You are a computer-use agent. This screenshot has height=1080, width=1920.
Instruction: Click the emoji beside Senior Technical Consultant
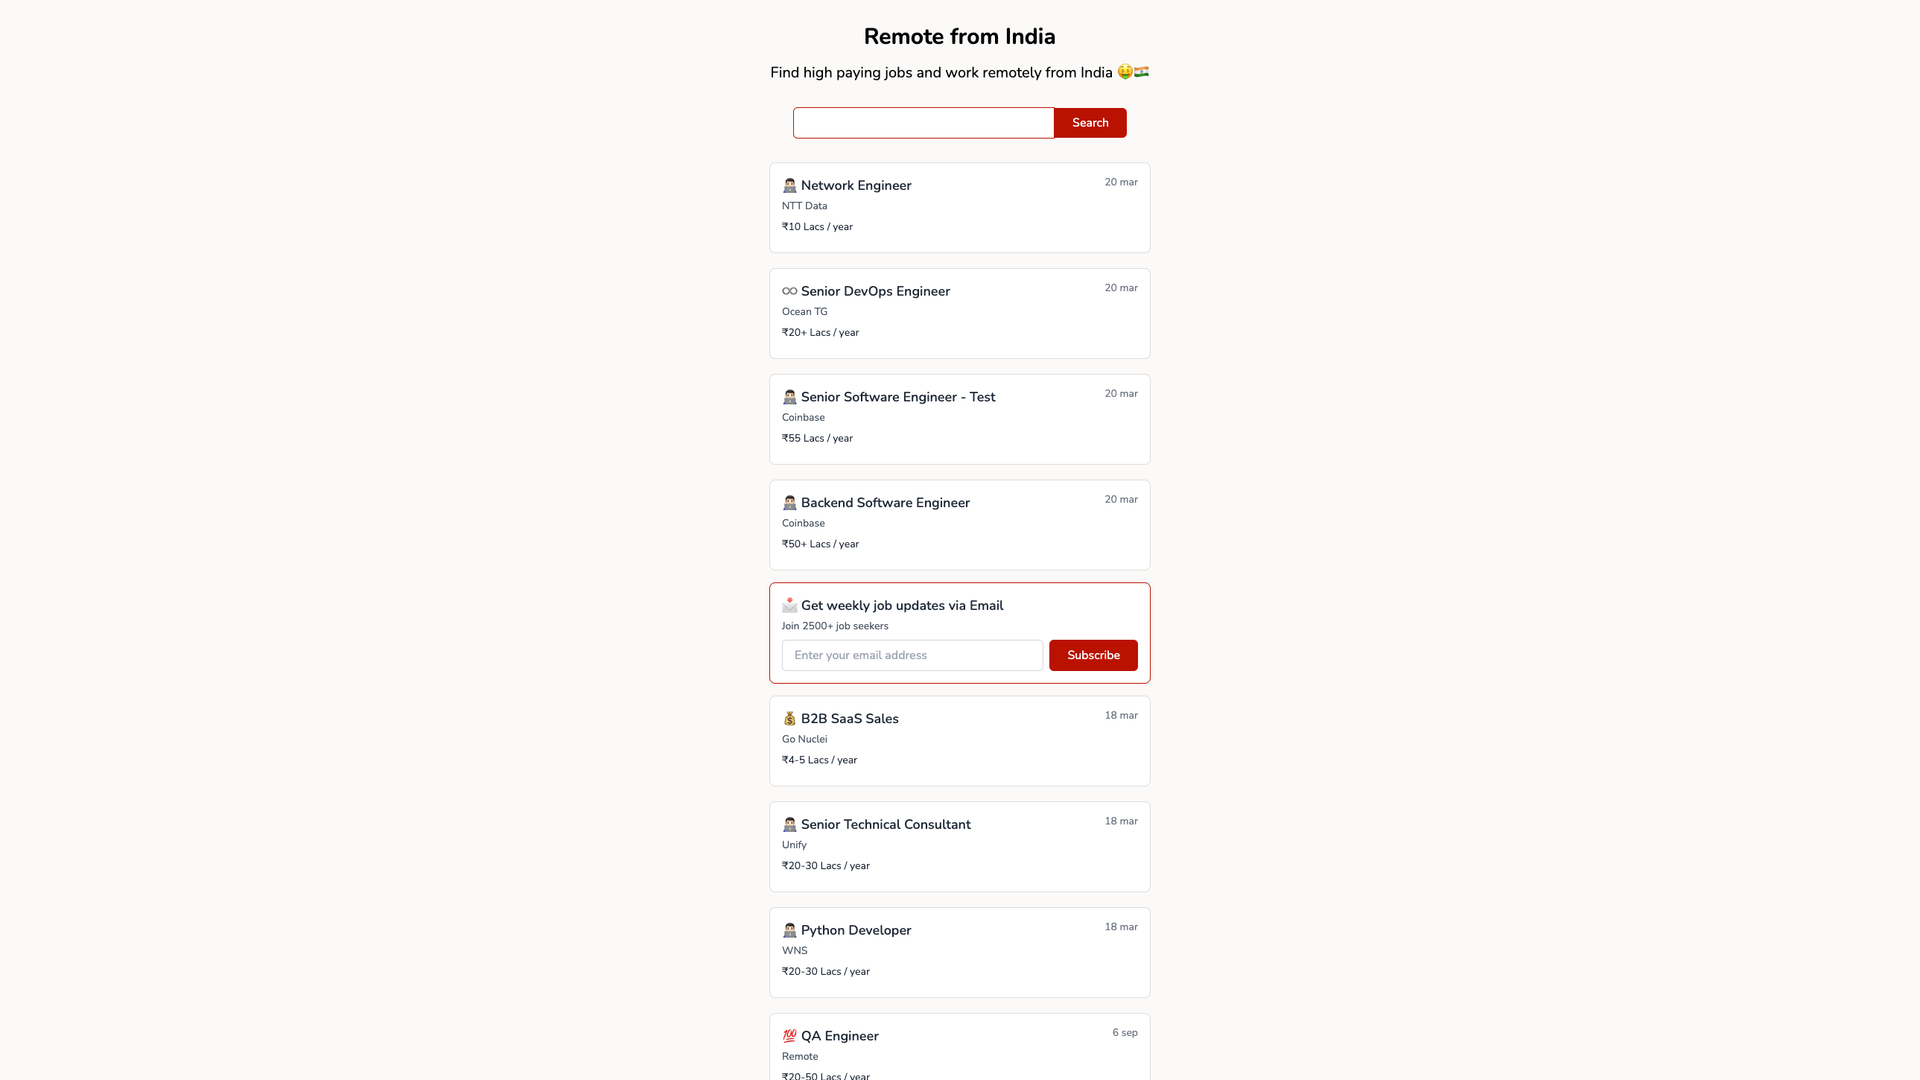789,825
